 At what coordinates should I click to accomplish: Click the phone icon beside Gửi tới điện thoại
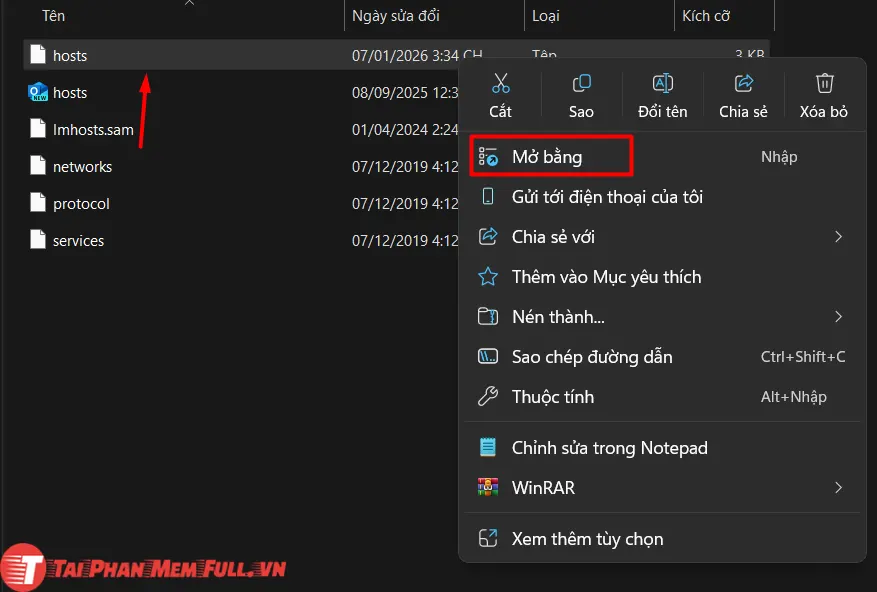[x=489, y=197]
